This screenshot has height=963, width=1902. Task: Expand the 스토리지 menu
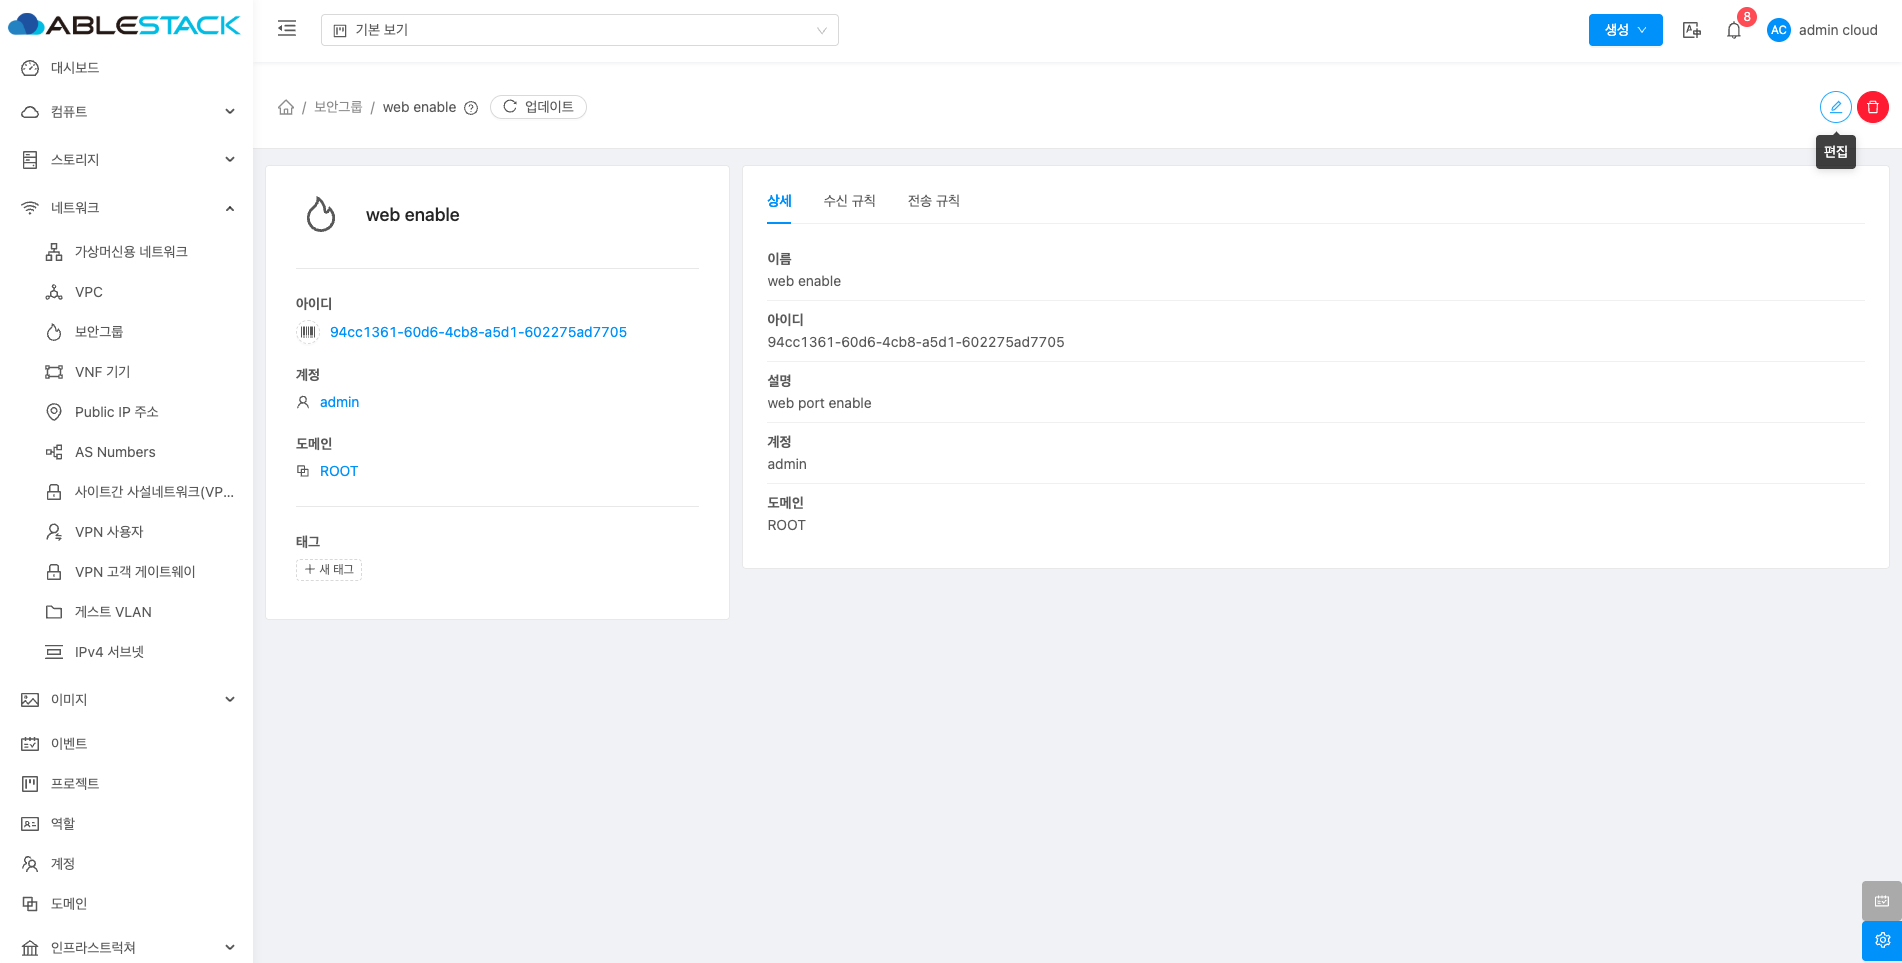[x=127, y=160]
